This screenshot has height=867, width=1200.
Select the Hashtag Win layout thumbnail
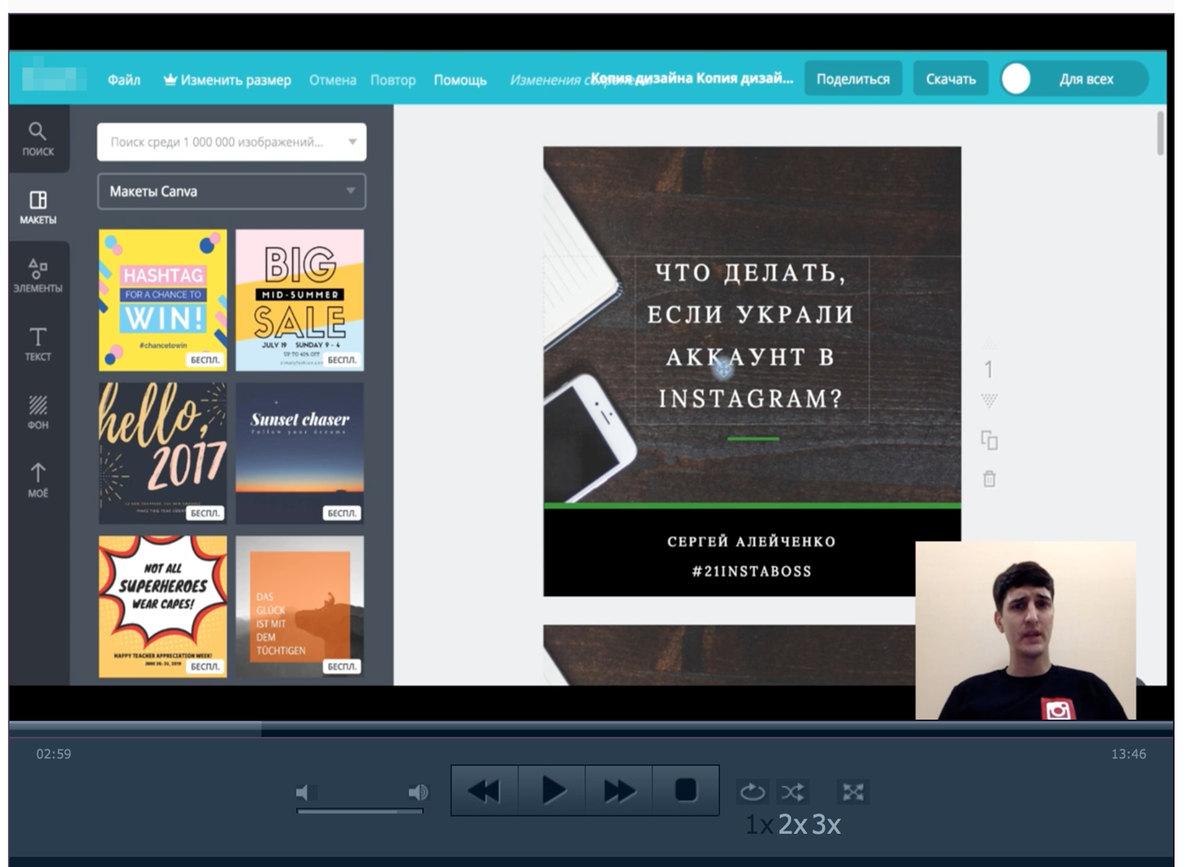pyautogui.click(x=163, y=300)
